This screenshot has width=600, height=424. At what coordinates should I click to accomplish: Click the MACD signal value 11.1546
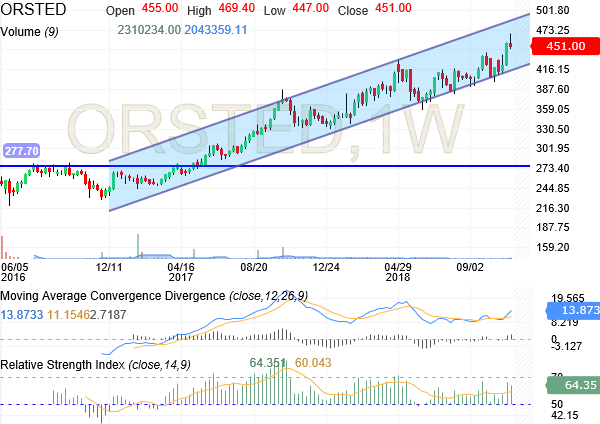pyautogui.click(x=68, y=315)
